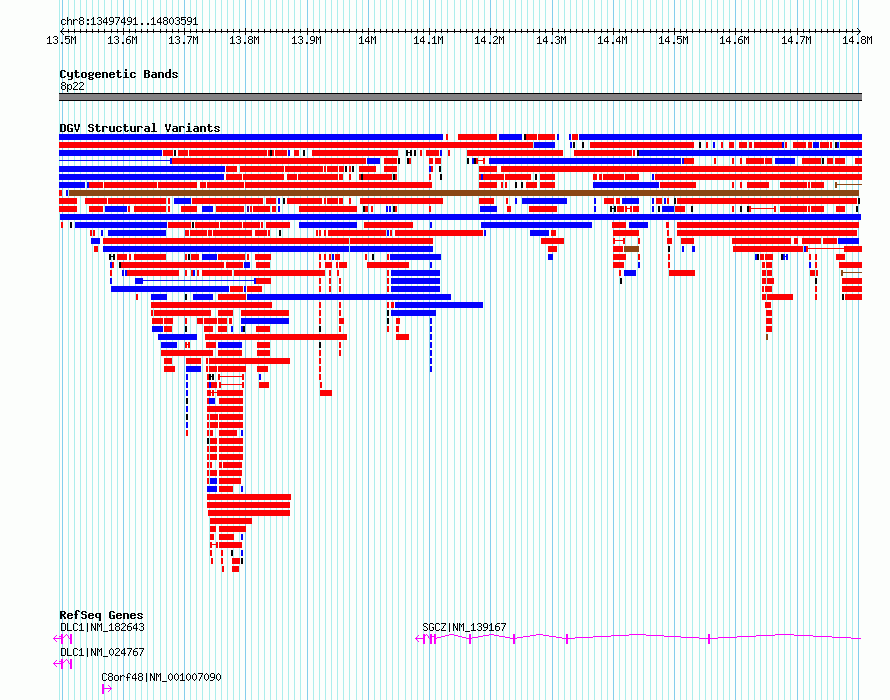This screenshot has height=700, width=890.
Task: Click the DLC1|NM_182643 gene label
Action: click(102, 627)
